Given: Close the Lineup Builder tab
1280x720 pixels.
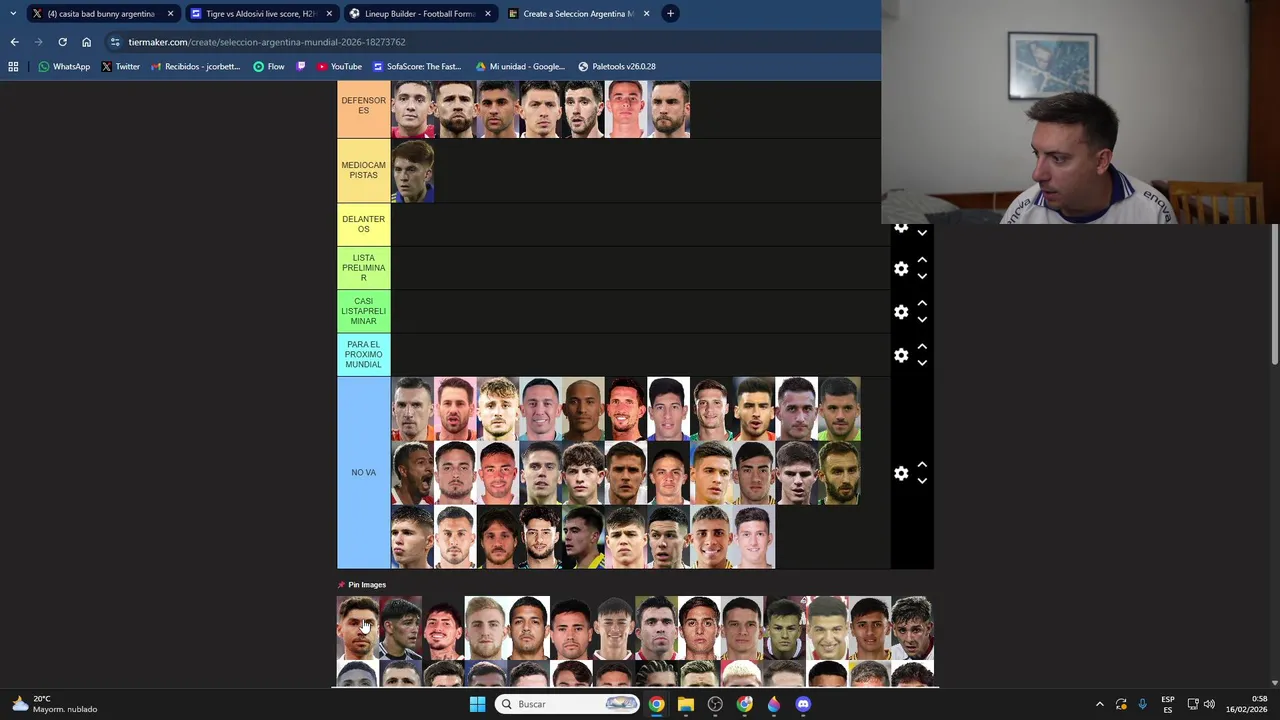Looking at the screenshot, I should pyautogui.click(x=488, y=14).
